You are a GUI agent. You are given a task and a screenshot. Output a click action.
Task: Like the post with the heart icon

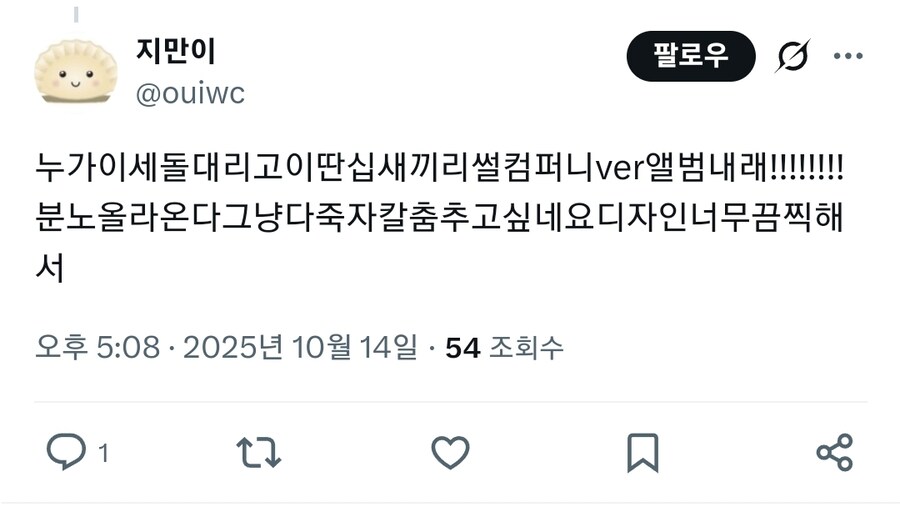coord(451,452)
